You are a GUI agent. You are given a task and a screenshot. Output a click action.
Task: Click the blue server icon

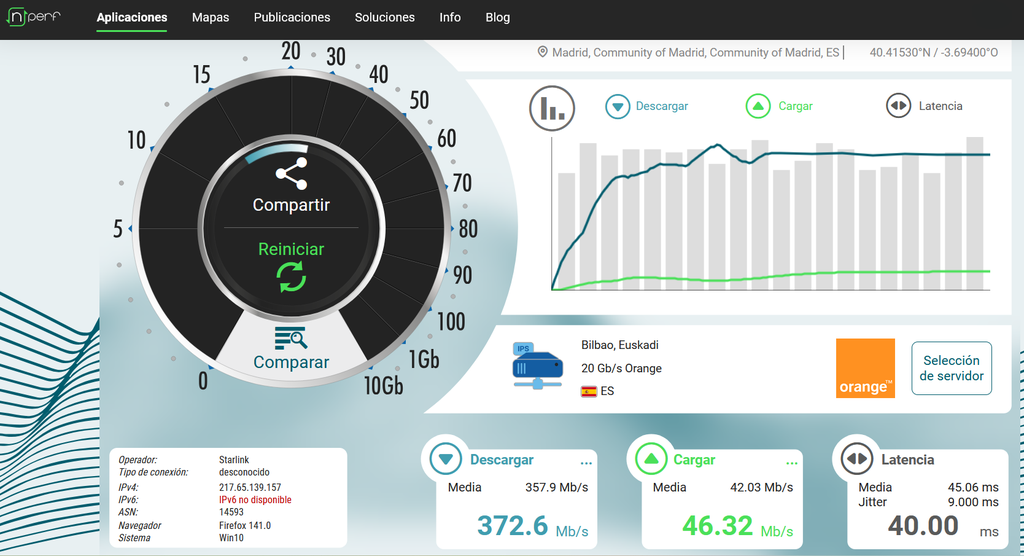click(x=538, y=366)
